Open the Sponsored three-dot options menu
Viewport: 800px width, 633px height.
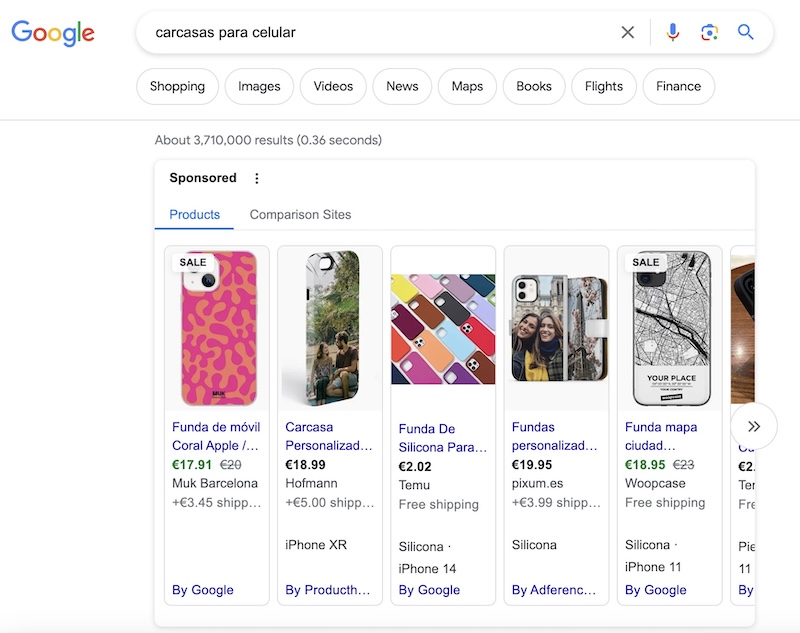[x=257, y=178]
